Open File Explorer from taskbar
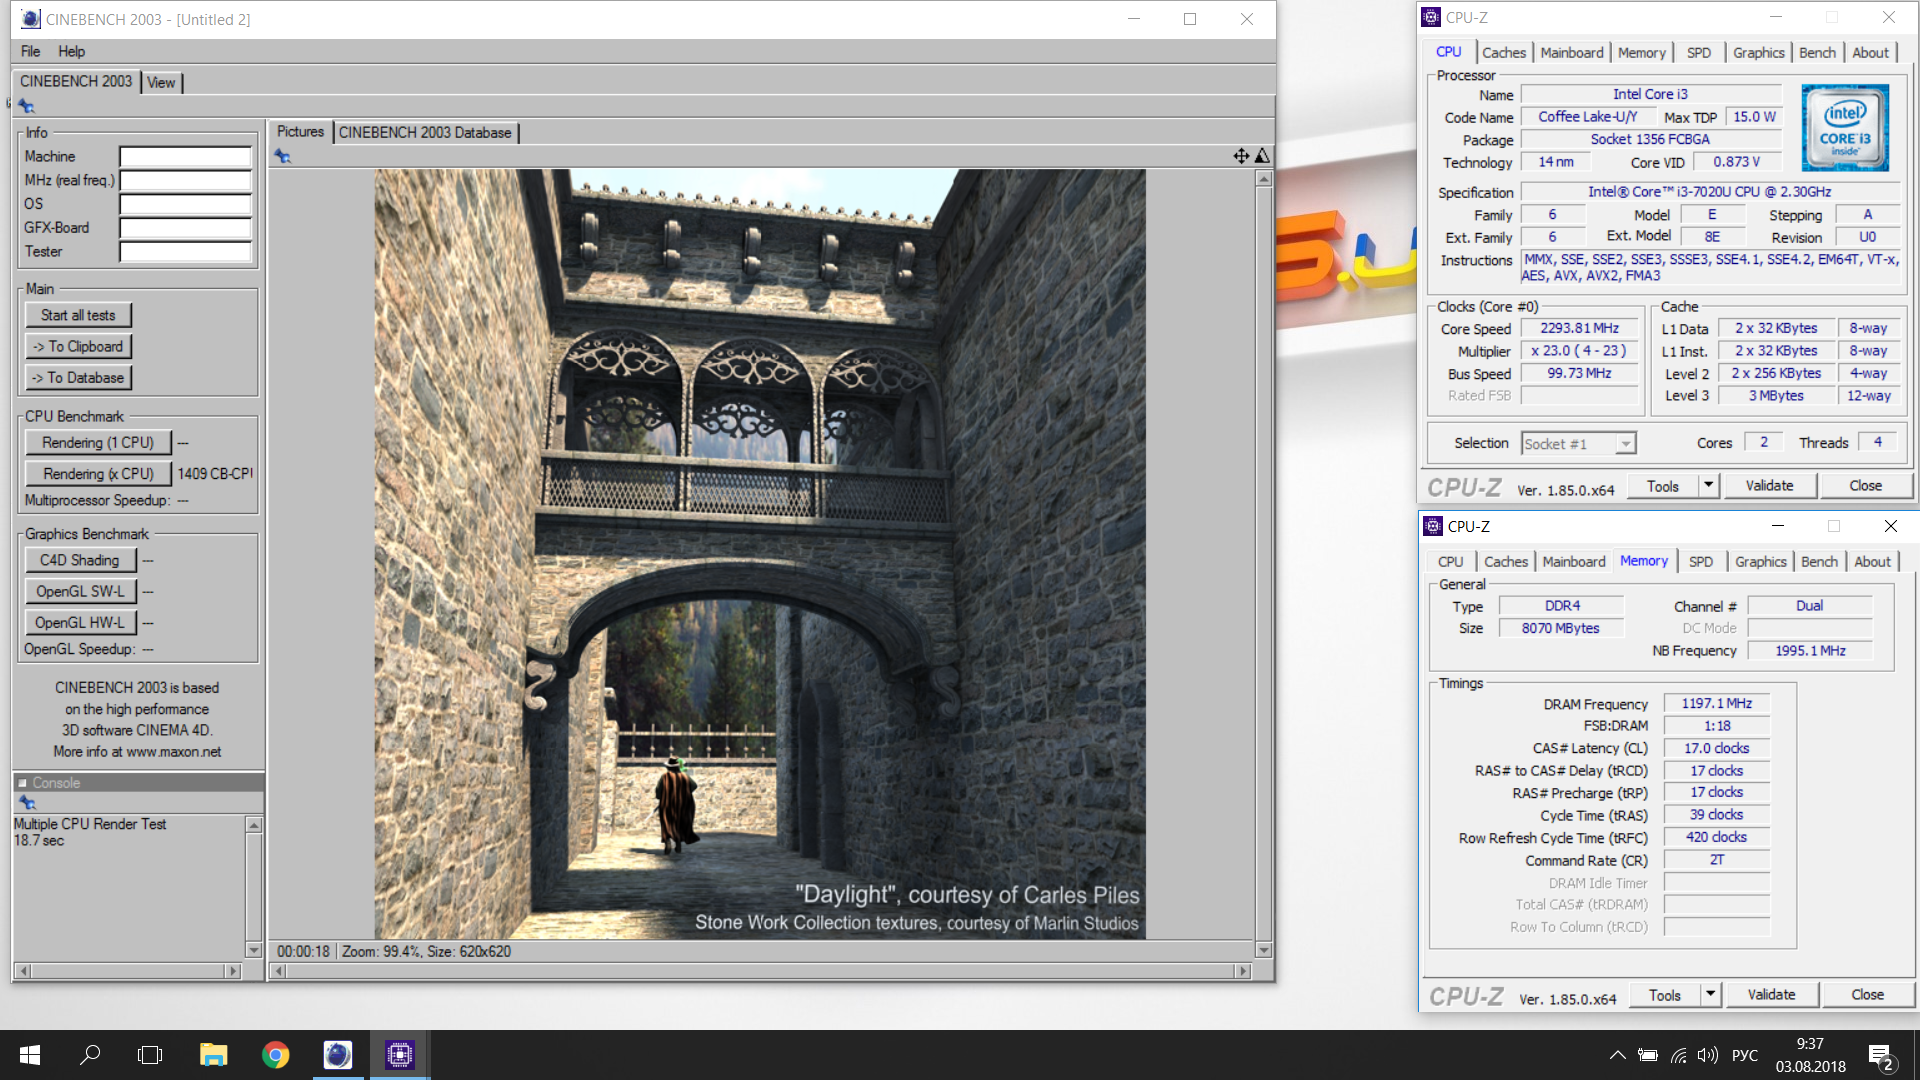Image resolution: width=1920 pixels, height=1080 pixels. pos(213,1055)
